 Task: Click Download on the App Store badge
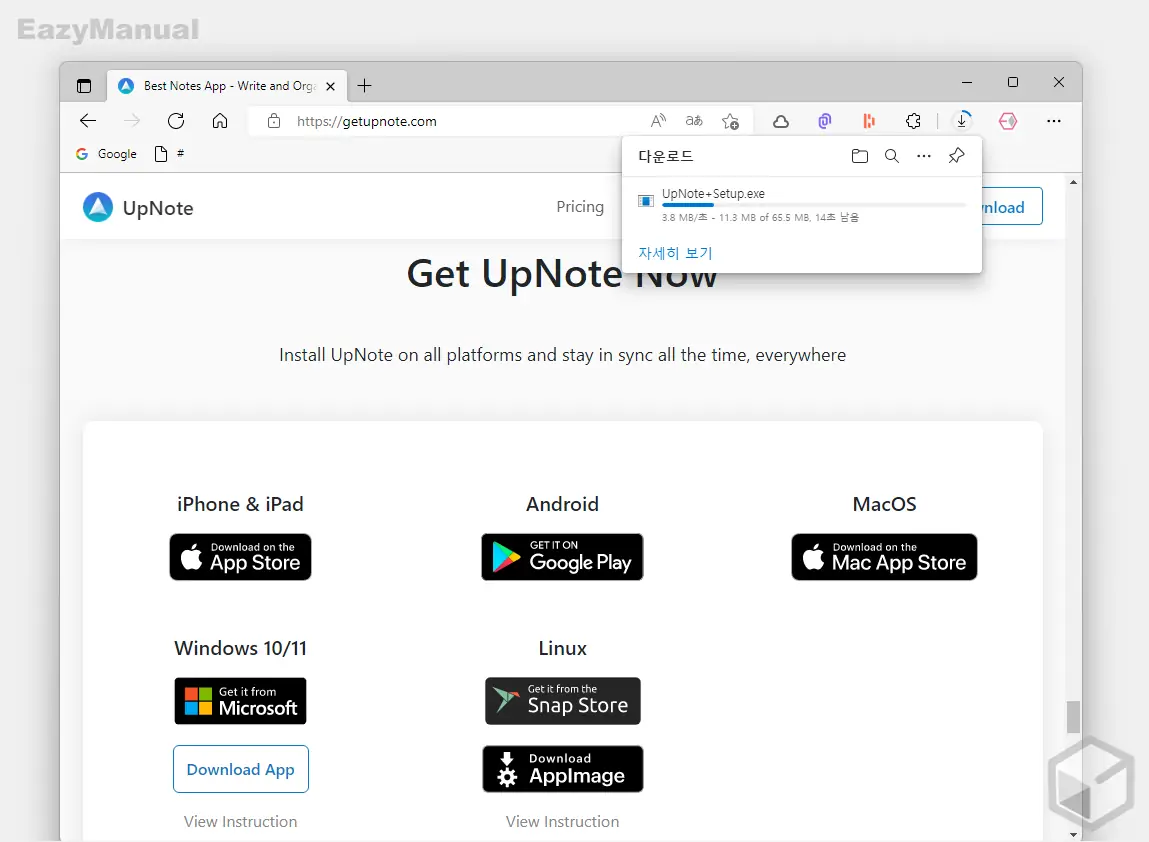point(240,557)
